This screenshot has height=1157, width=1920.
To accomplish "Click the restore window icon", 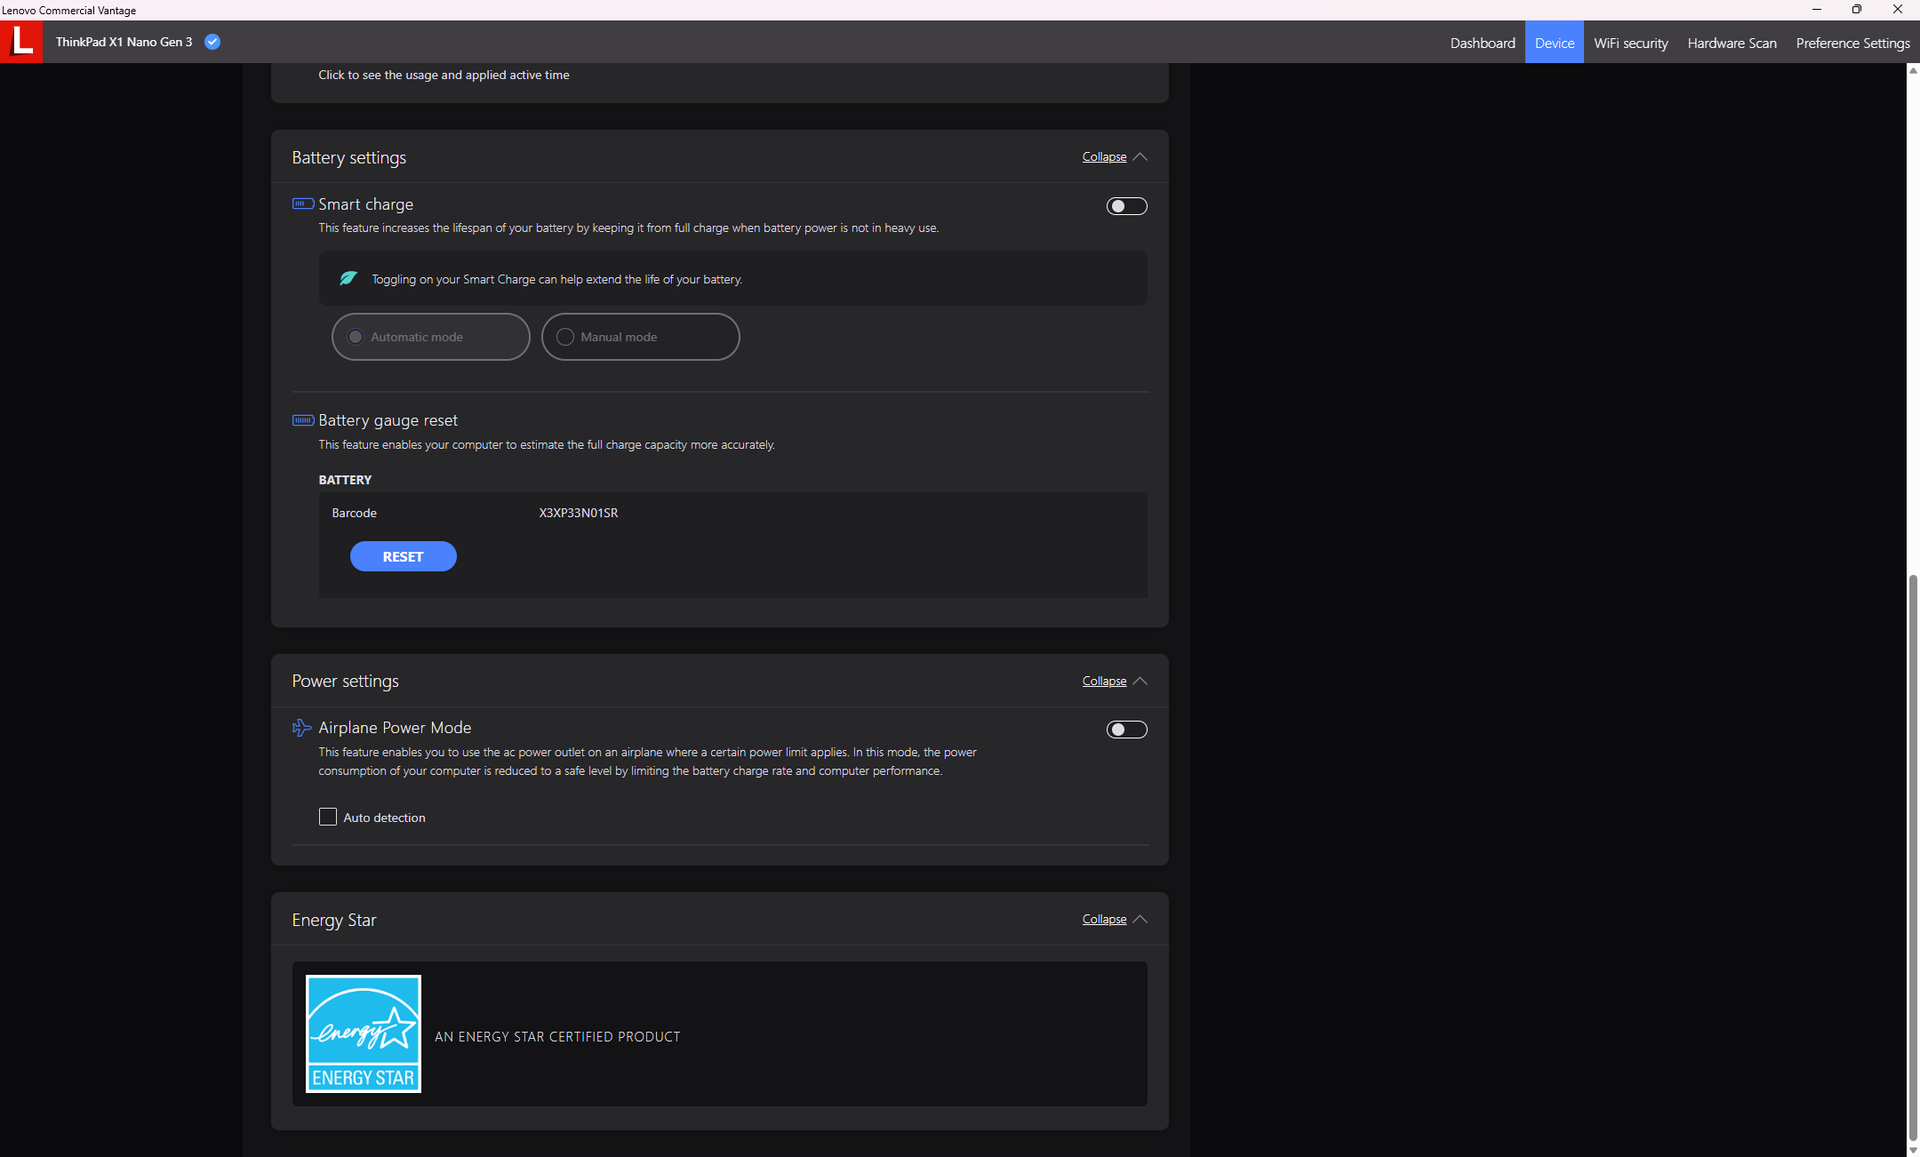I will (1856, 9).
